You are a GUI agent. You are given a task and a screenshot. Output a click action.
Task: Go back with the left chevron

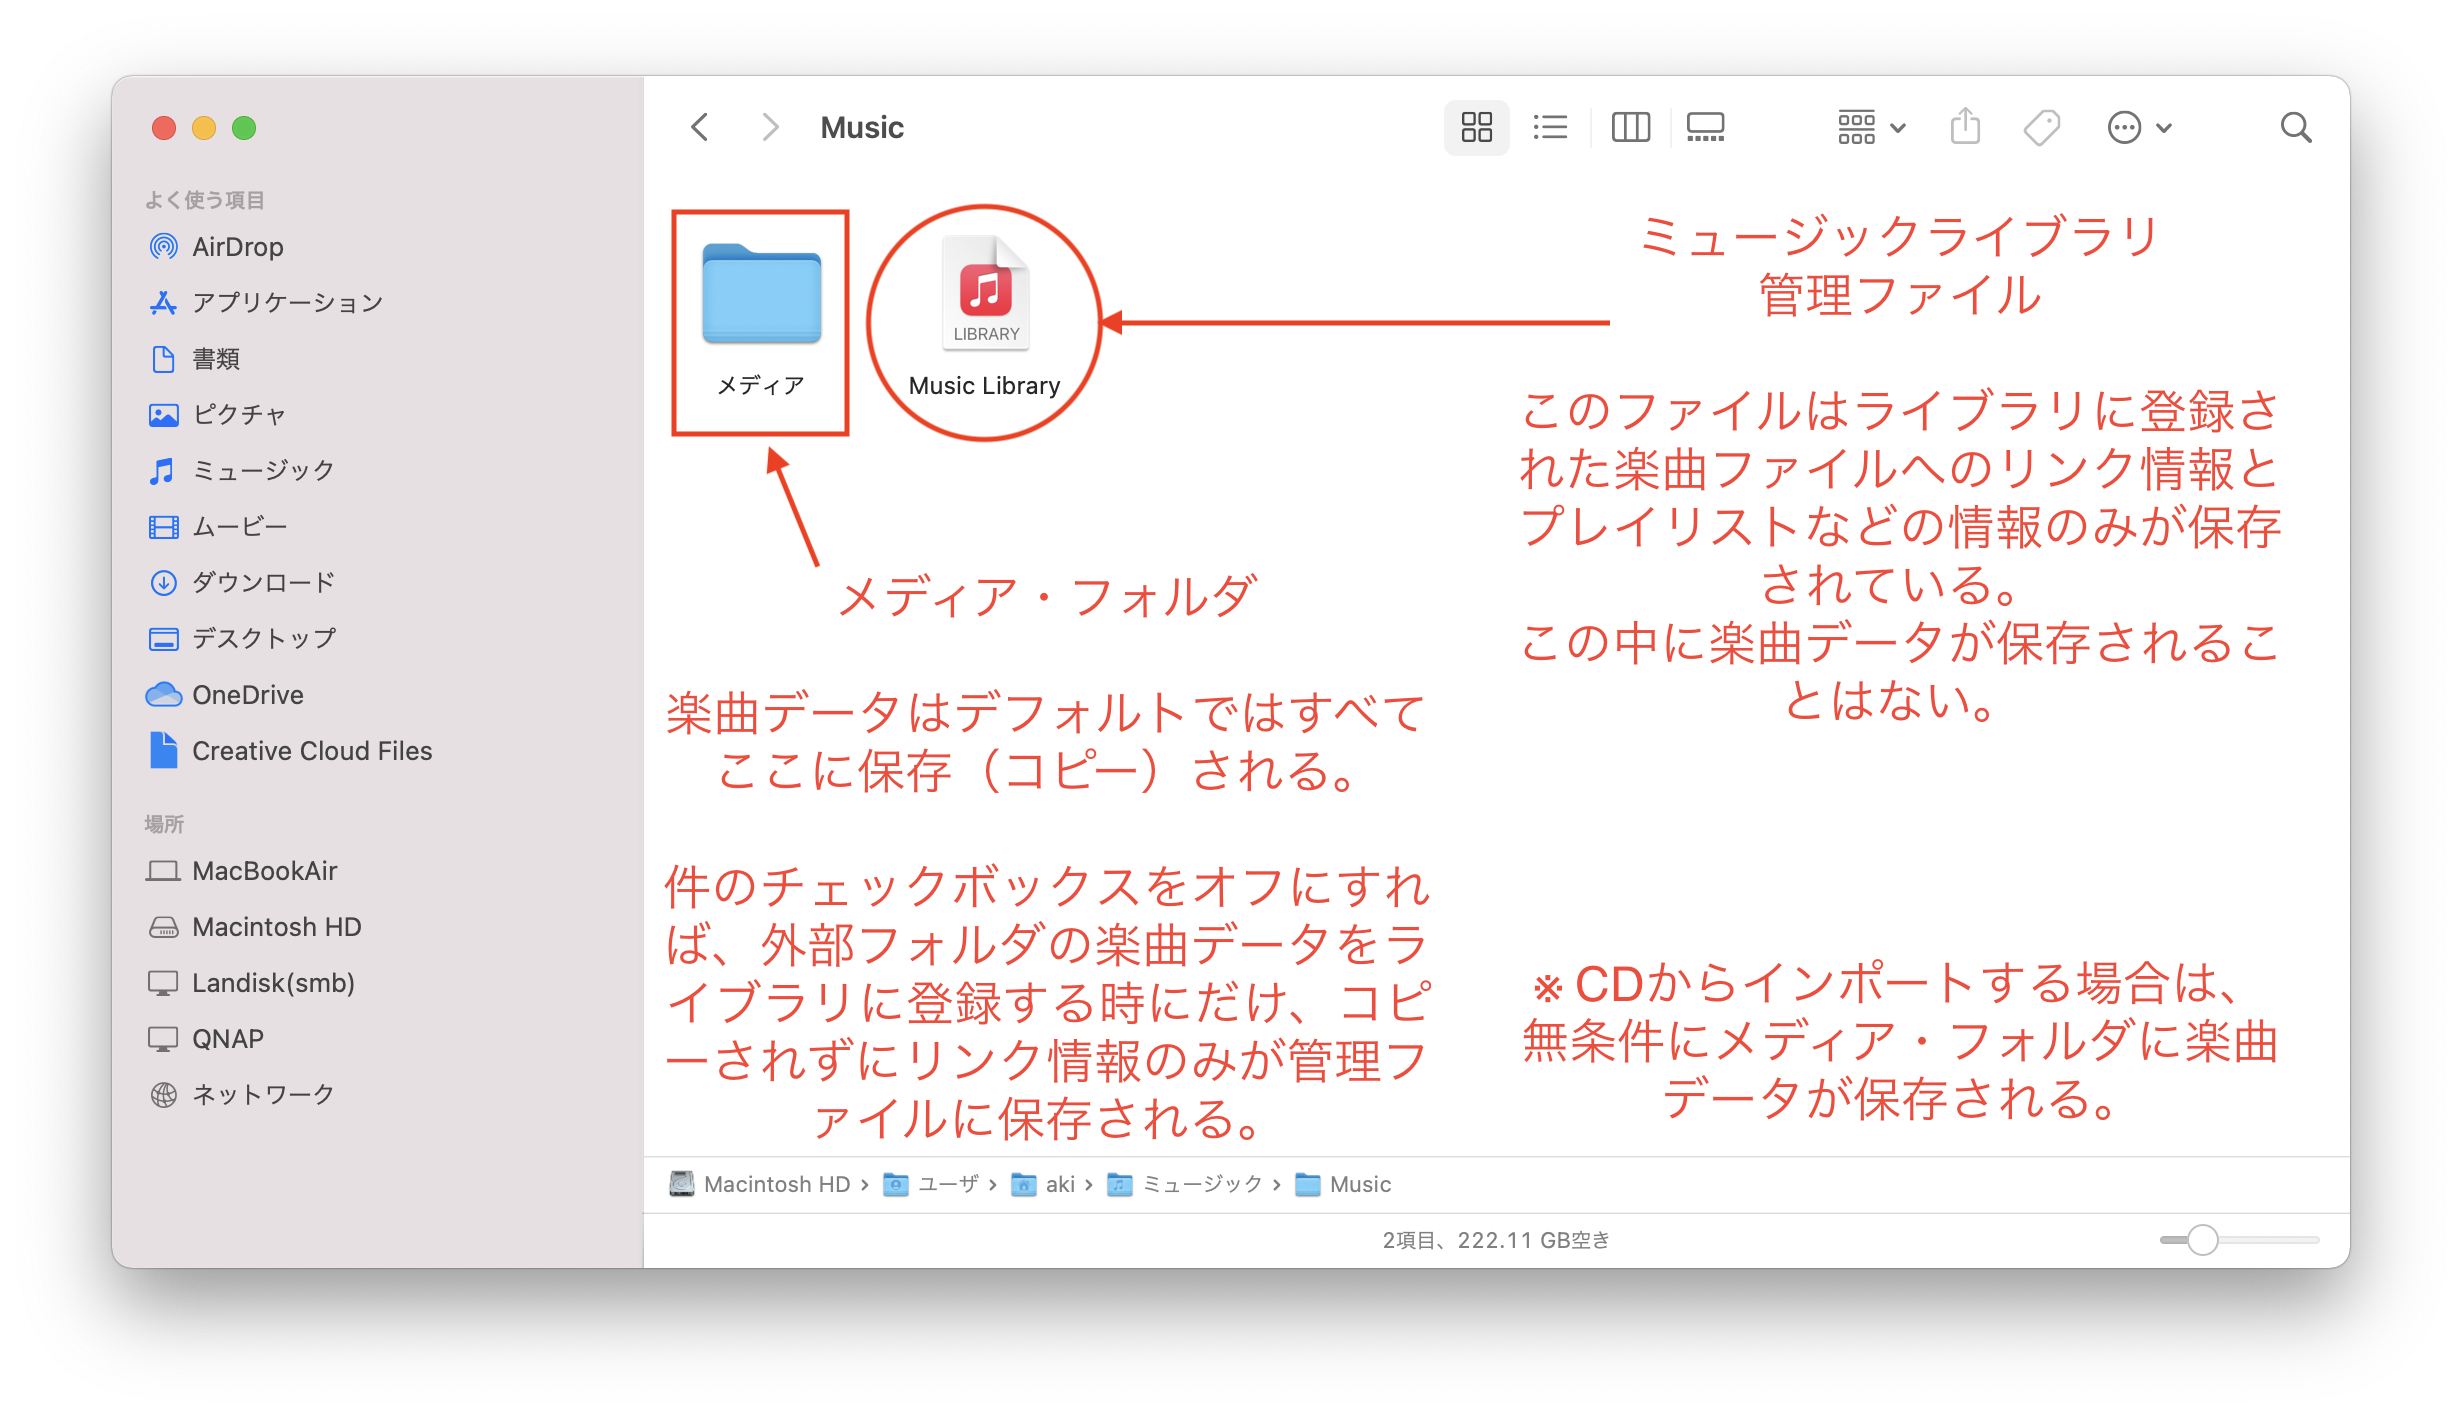(700, 127)
